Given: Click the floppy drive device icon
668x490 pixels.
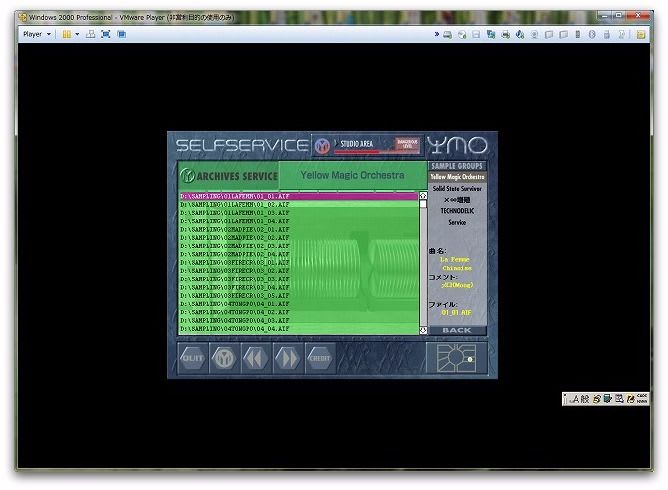Looking at the screenshot, I should click(476, 35).
